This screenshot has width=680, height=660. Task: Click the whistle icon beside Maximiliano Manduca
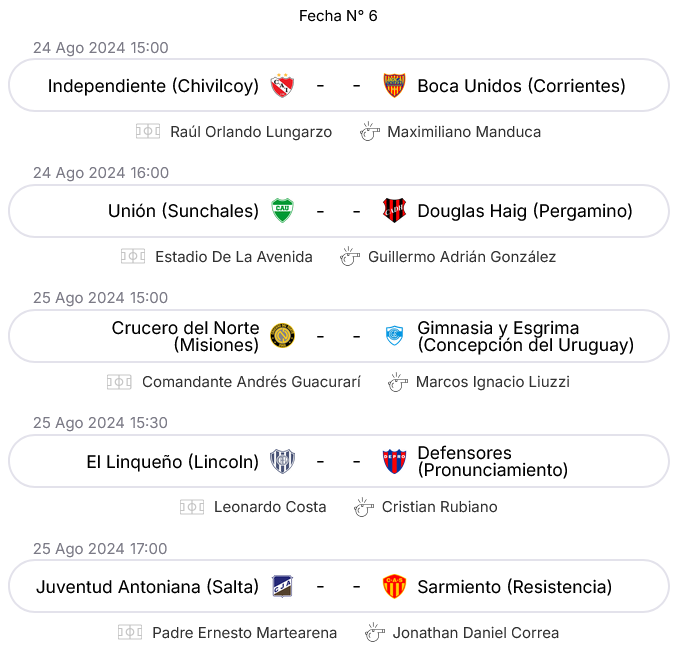tap(369, 132)
